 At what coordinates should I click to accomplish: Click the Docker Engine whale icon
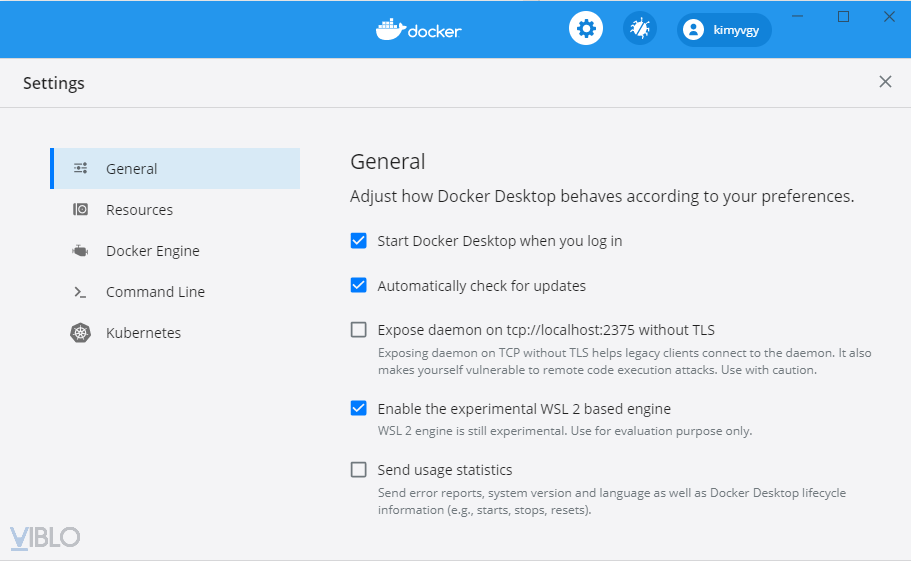pos(81,251)
